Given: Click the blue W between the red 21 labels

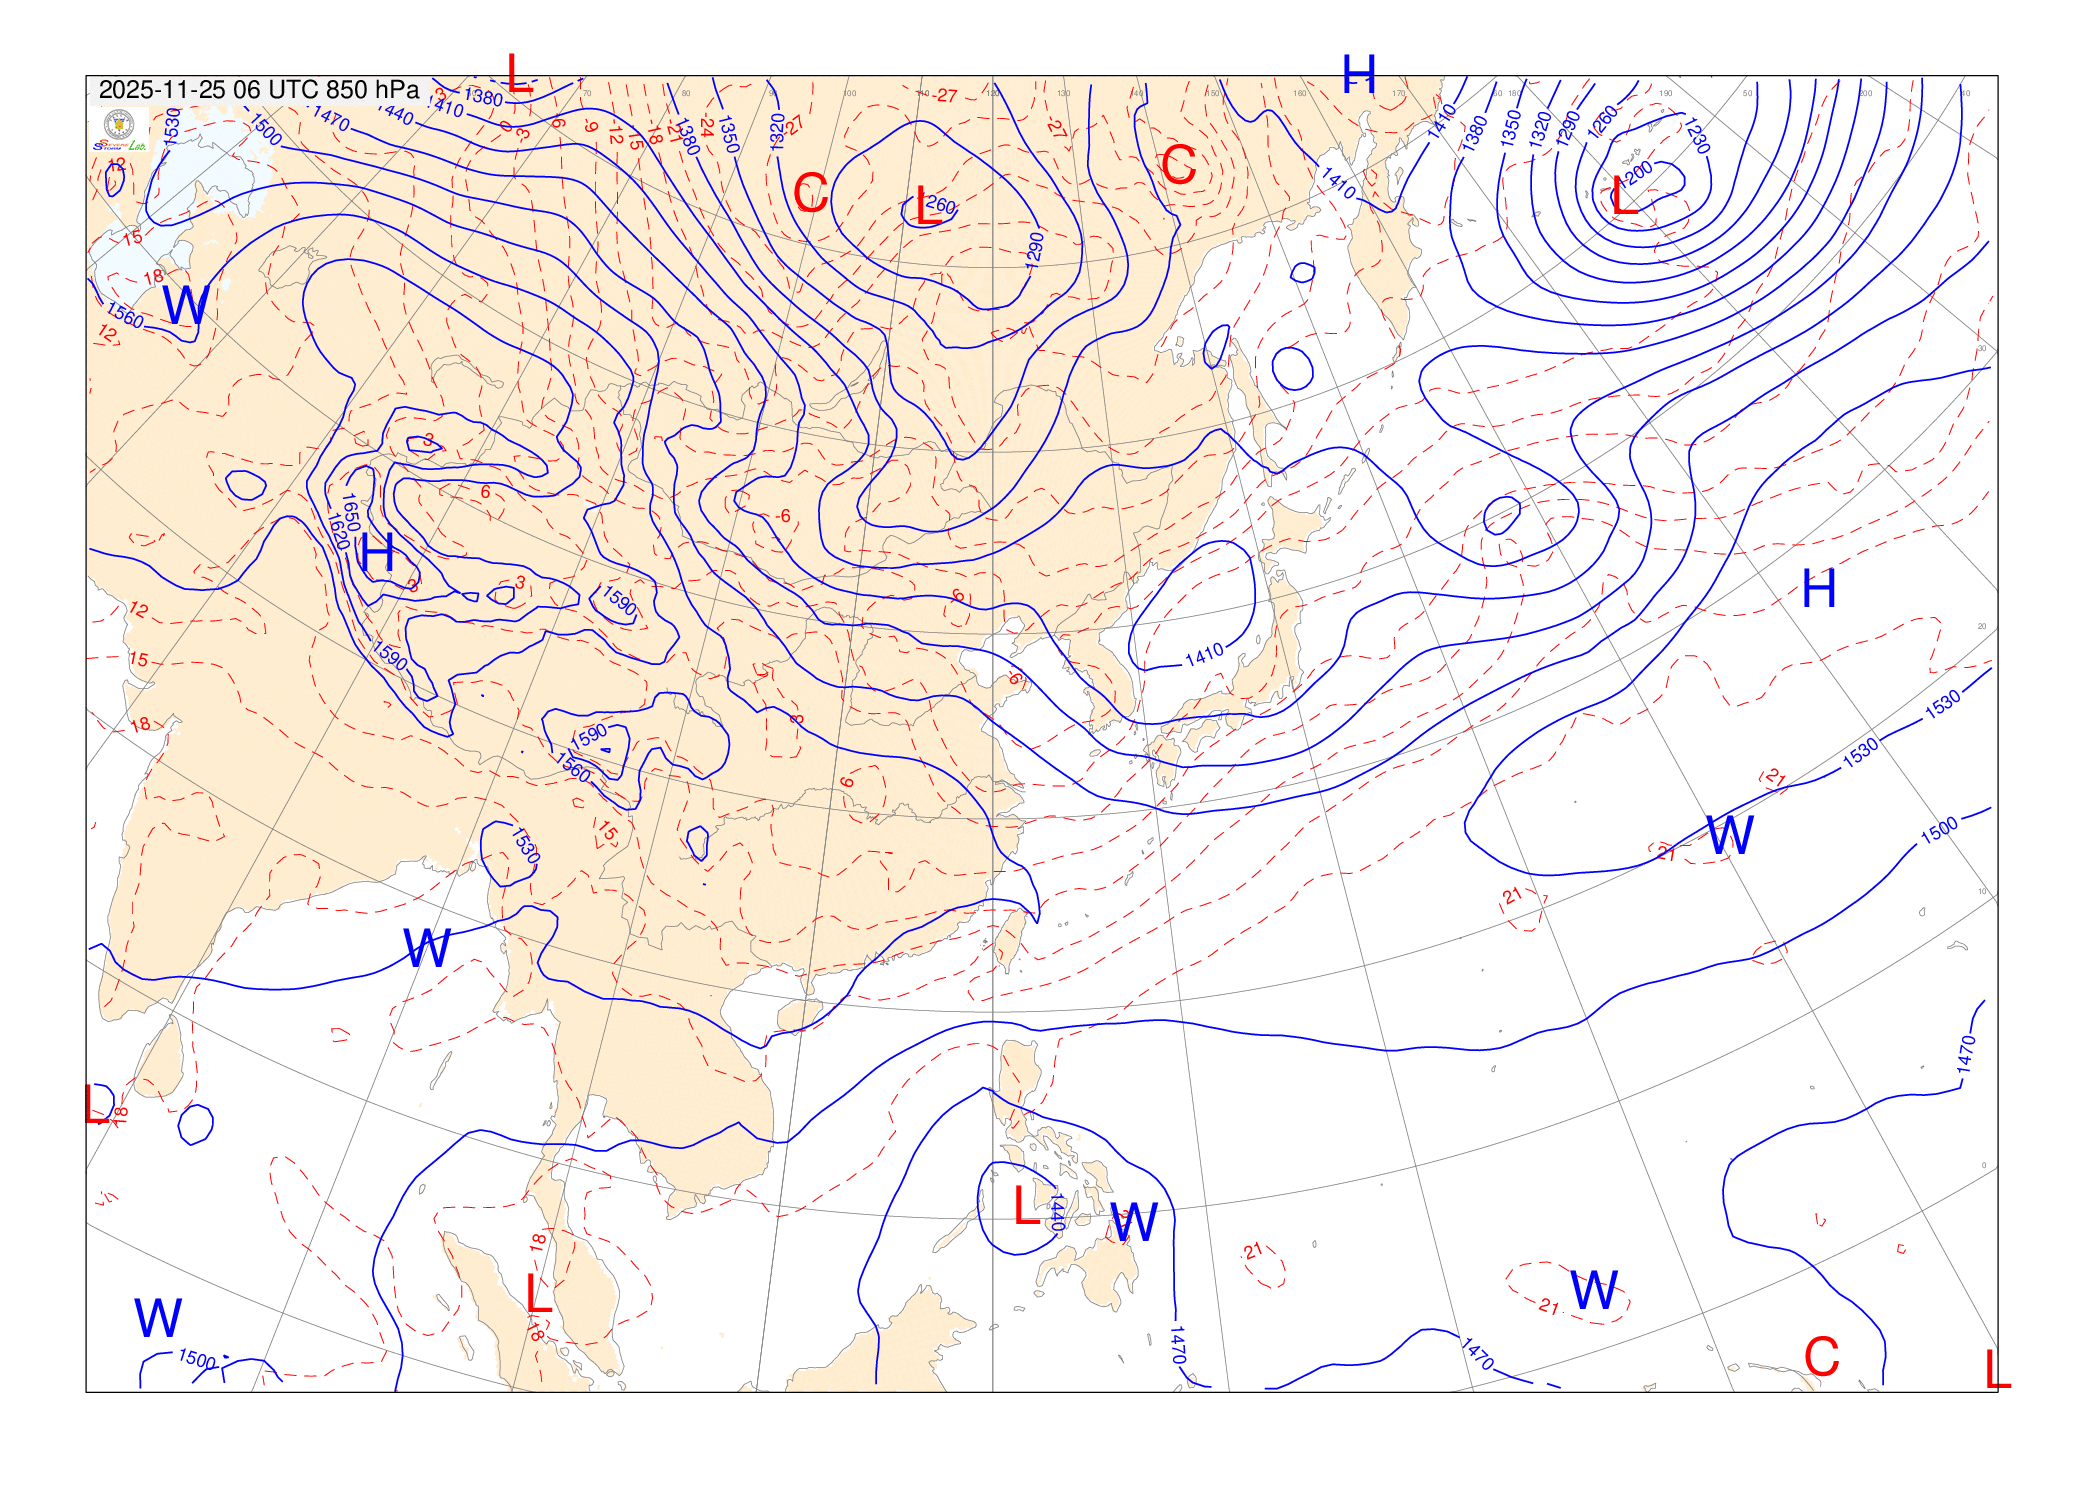Looking at the screenshot, I should point(1729,834).
